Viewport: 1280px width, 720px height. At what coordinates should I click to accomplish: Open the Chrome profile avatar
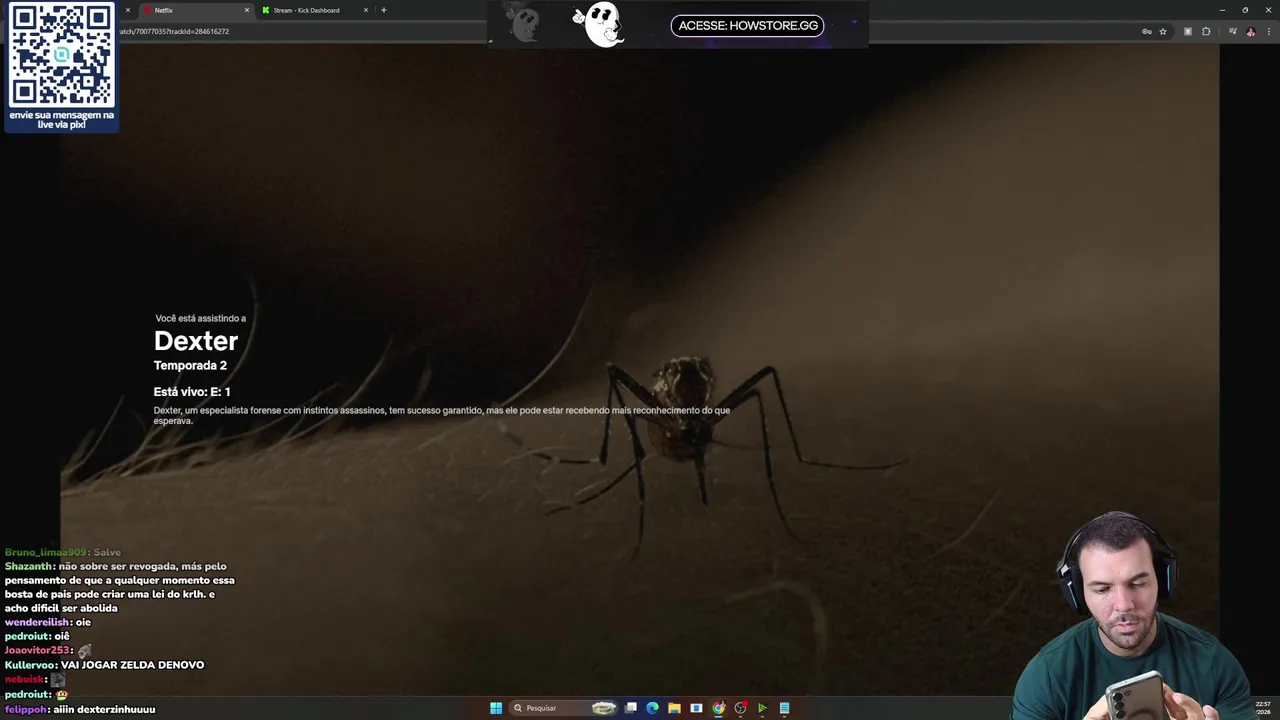1251,31
